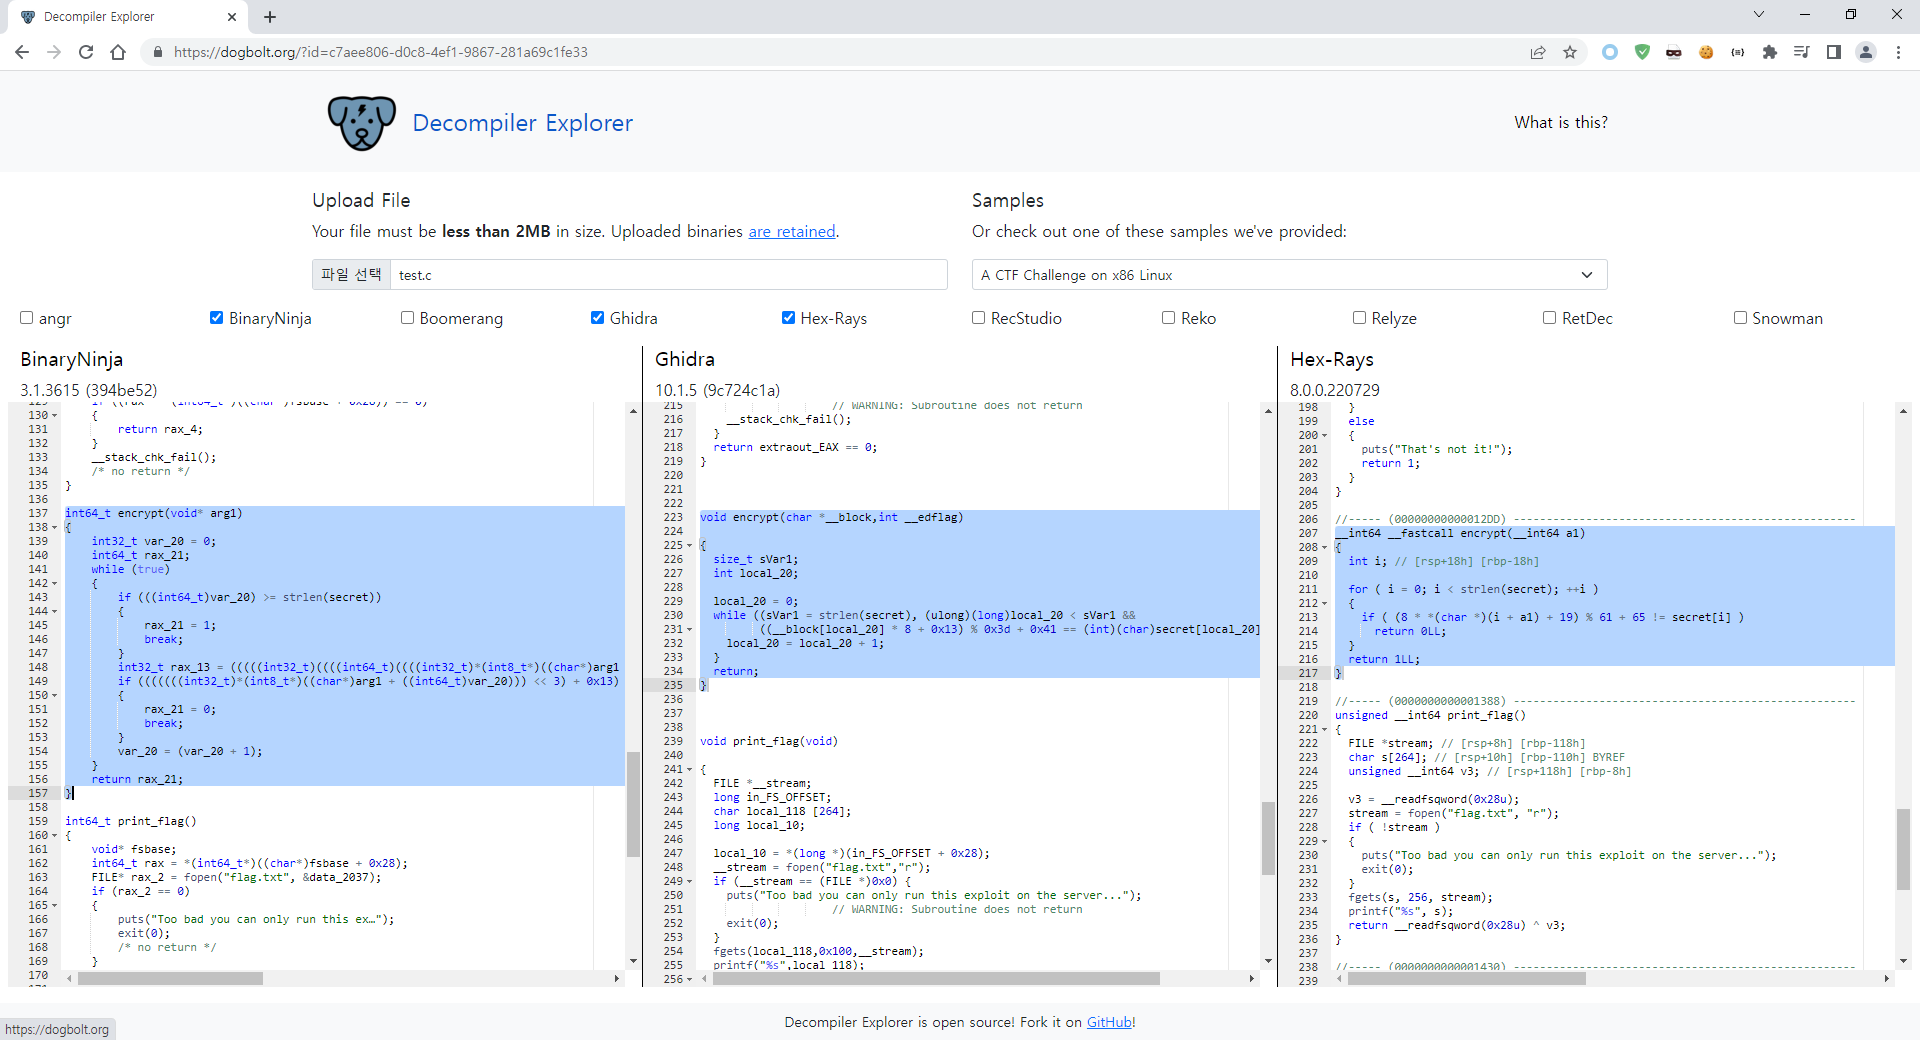Open the sunglasses-face extension icon
Viewport: 1920px width, 1040px height.
tap(1674, 52)
